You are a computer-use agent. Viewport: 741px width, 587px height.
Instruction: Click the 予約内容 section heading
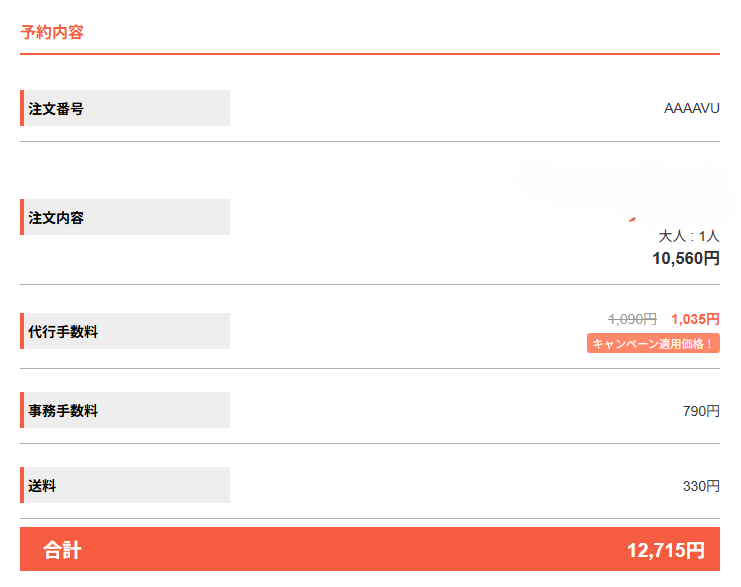click(x=52, y=32)
